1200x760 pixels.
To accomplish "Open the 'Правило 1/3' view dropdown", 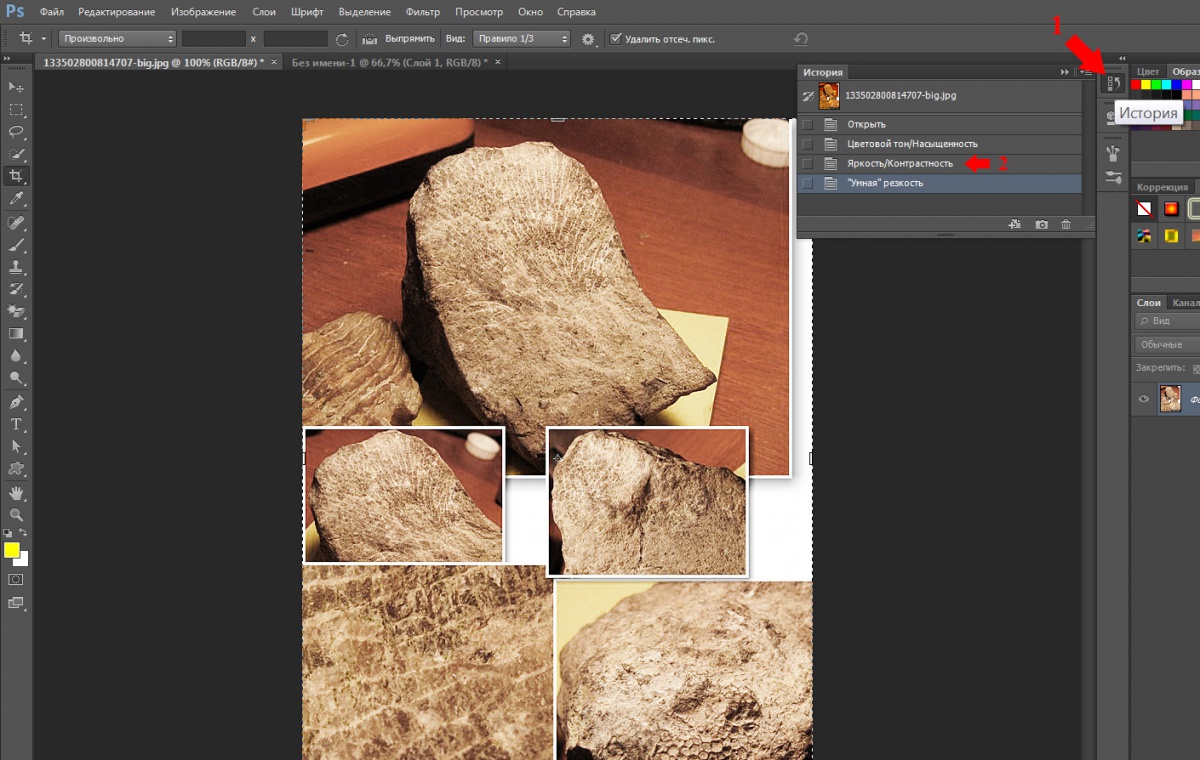I will [520, 39].
